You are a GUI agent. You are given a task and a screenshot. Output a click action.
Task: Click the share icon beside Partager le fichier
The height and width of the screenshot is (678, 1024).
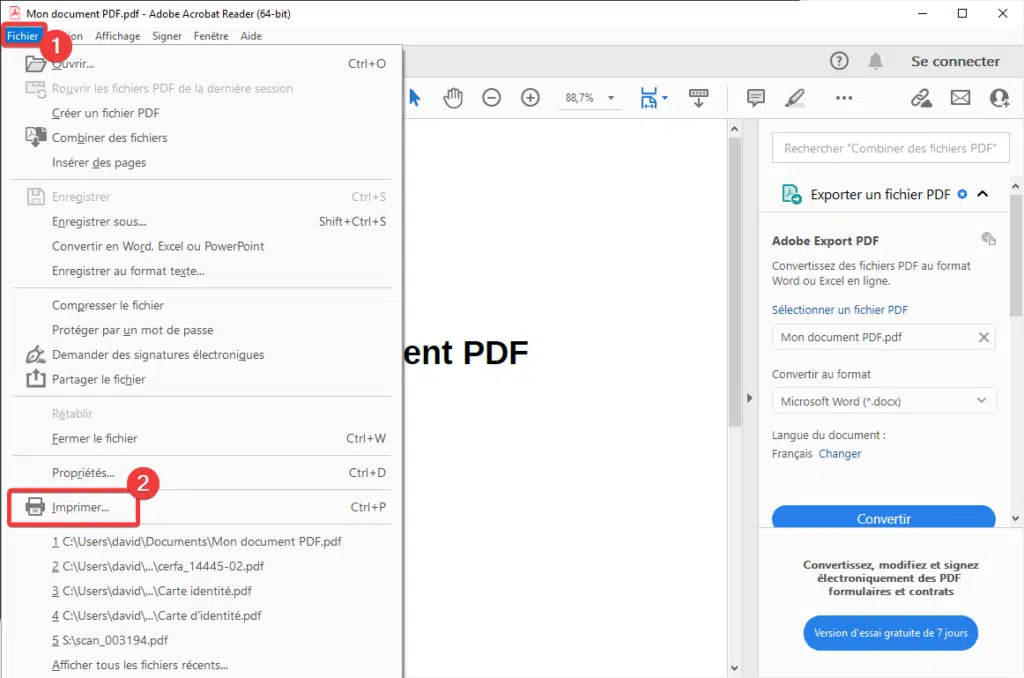coord(35,379)
